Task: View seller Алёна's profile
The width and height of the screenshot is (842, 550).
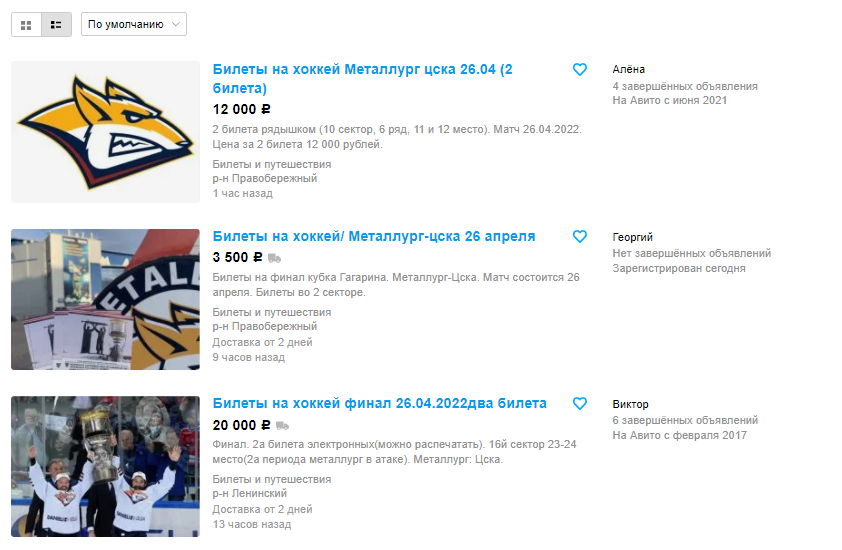Action: 628,69
